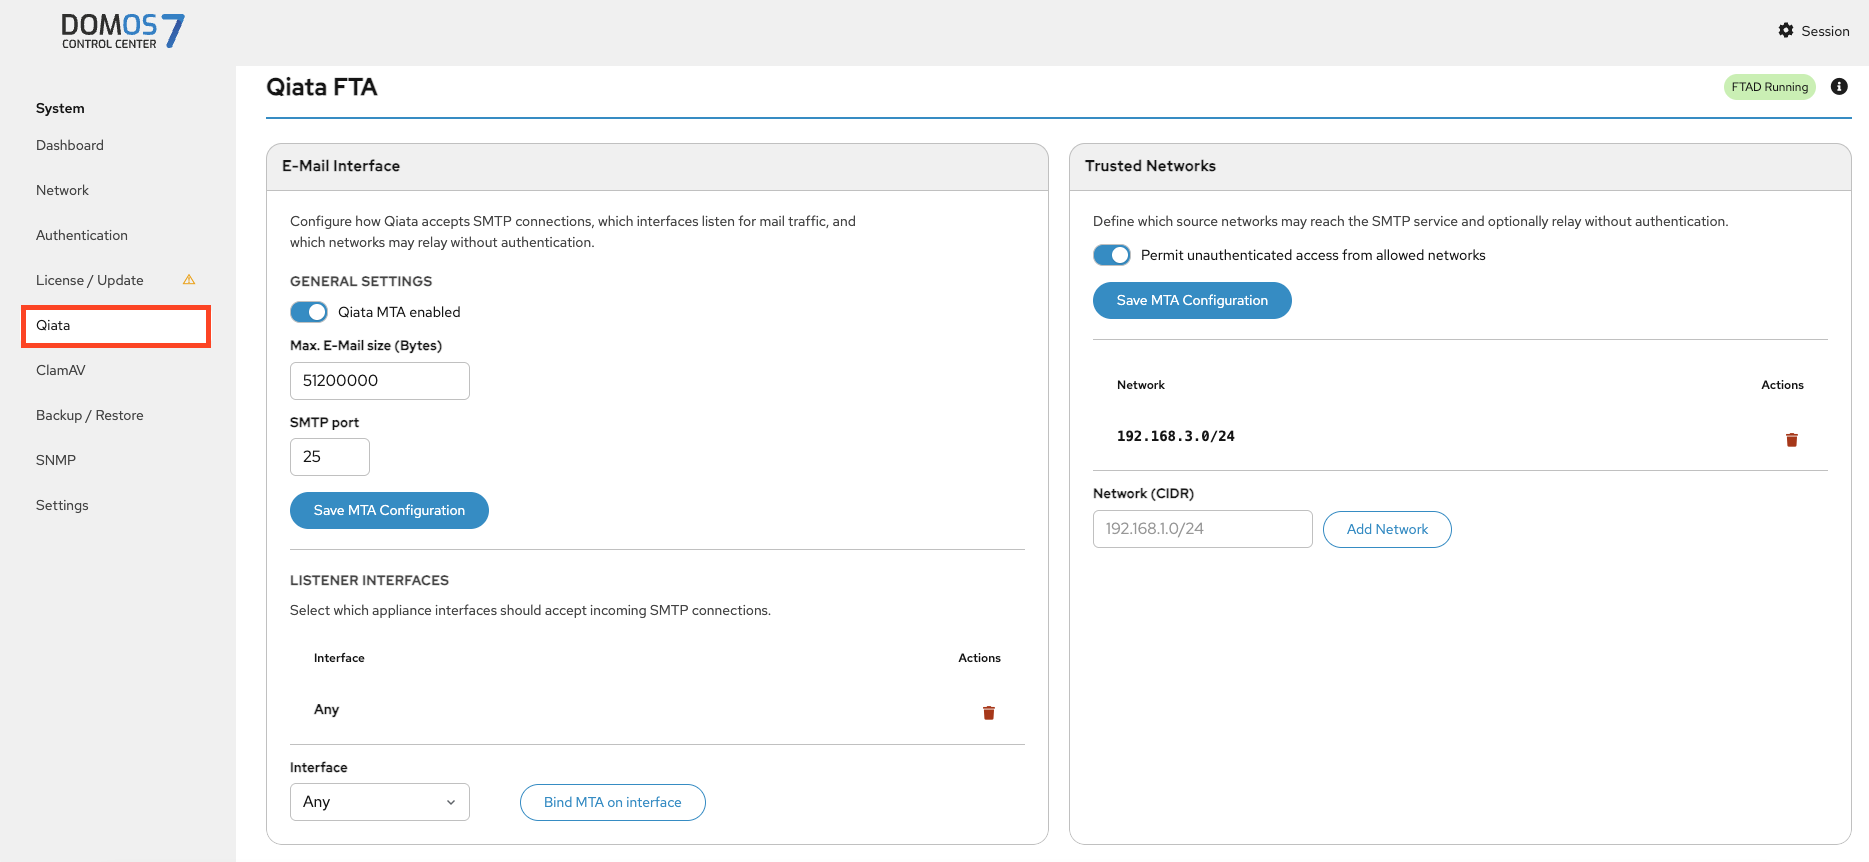Viewport: 1869px width, 862px height.
Task: Open the ClamAV page
Action: click(x=61, y=370)
